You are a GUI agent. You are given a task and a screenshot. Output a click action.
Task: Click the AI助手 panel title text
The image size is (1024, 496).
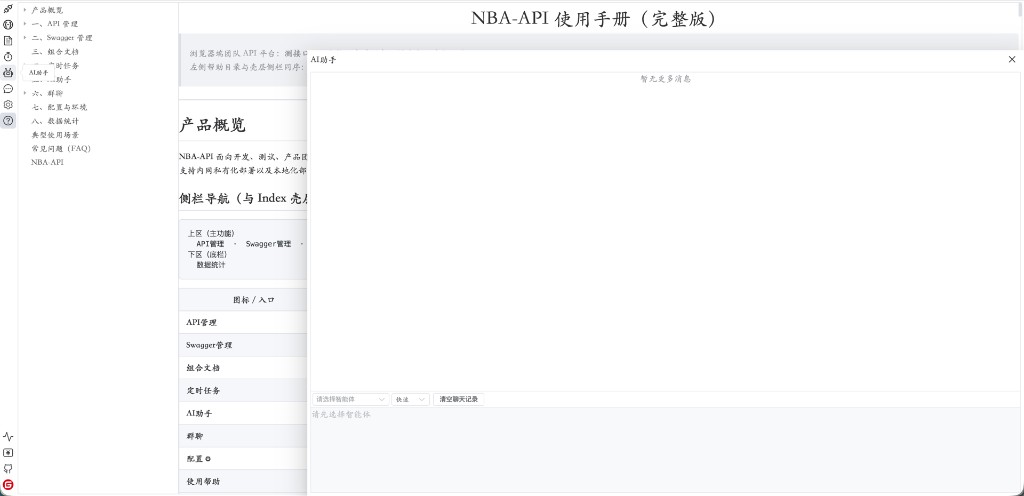[323, 59]
